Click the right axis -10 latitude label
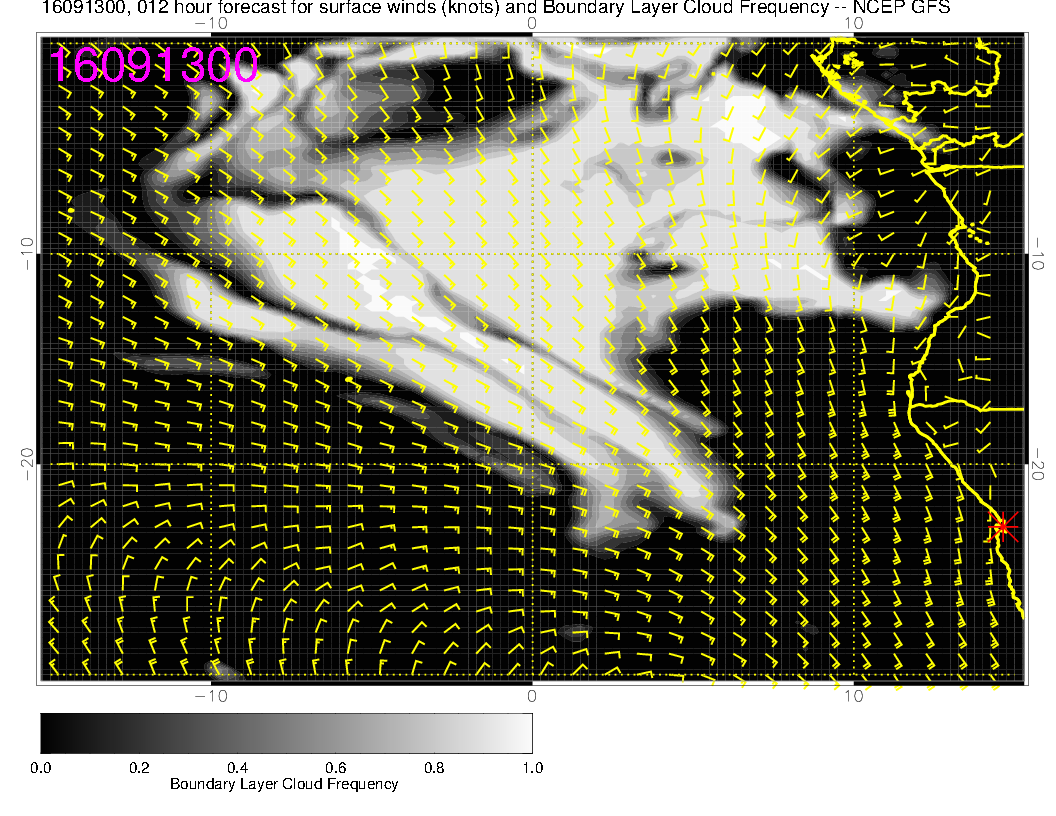 [x=1038, y=253]
